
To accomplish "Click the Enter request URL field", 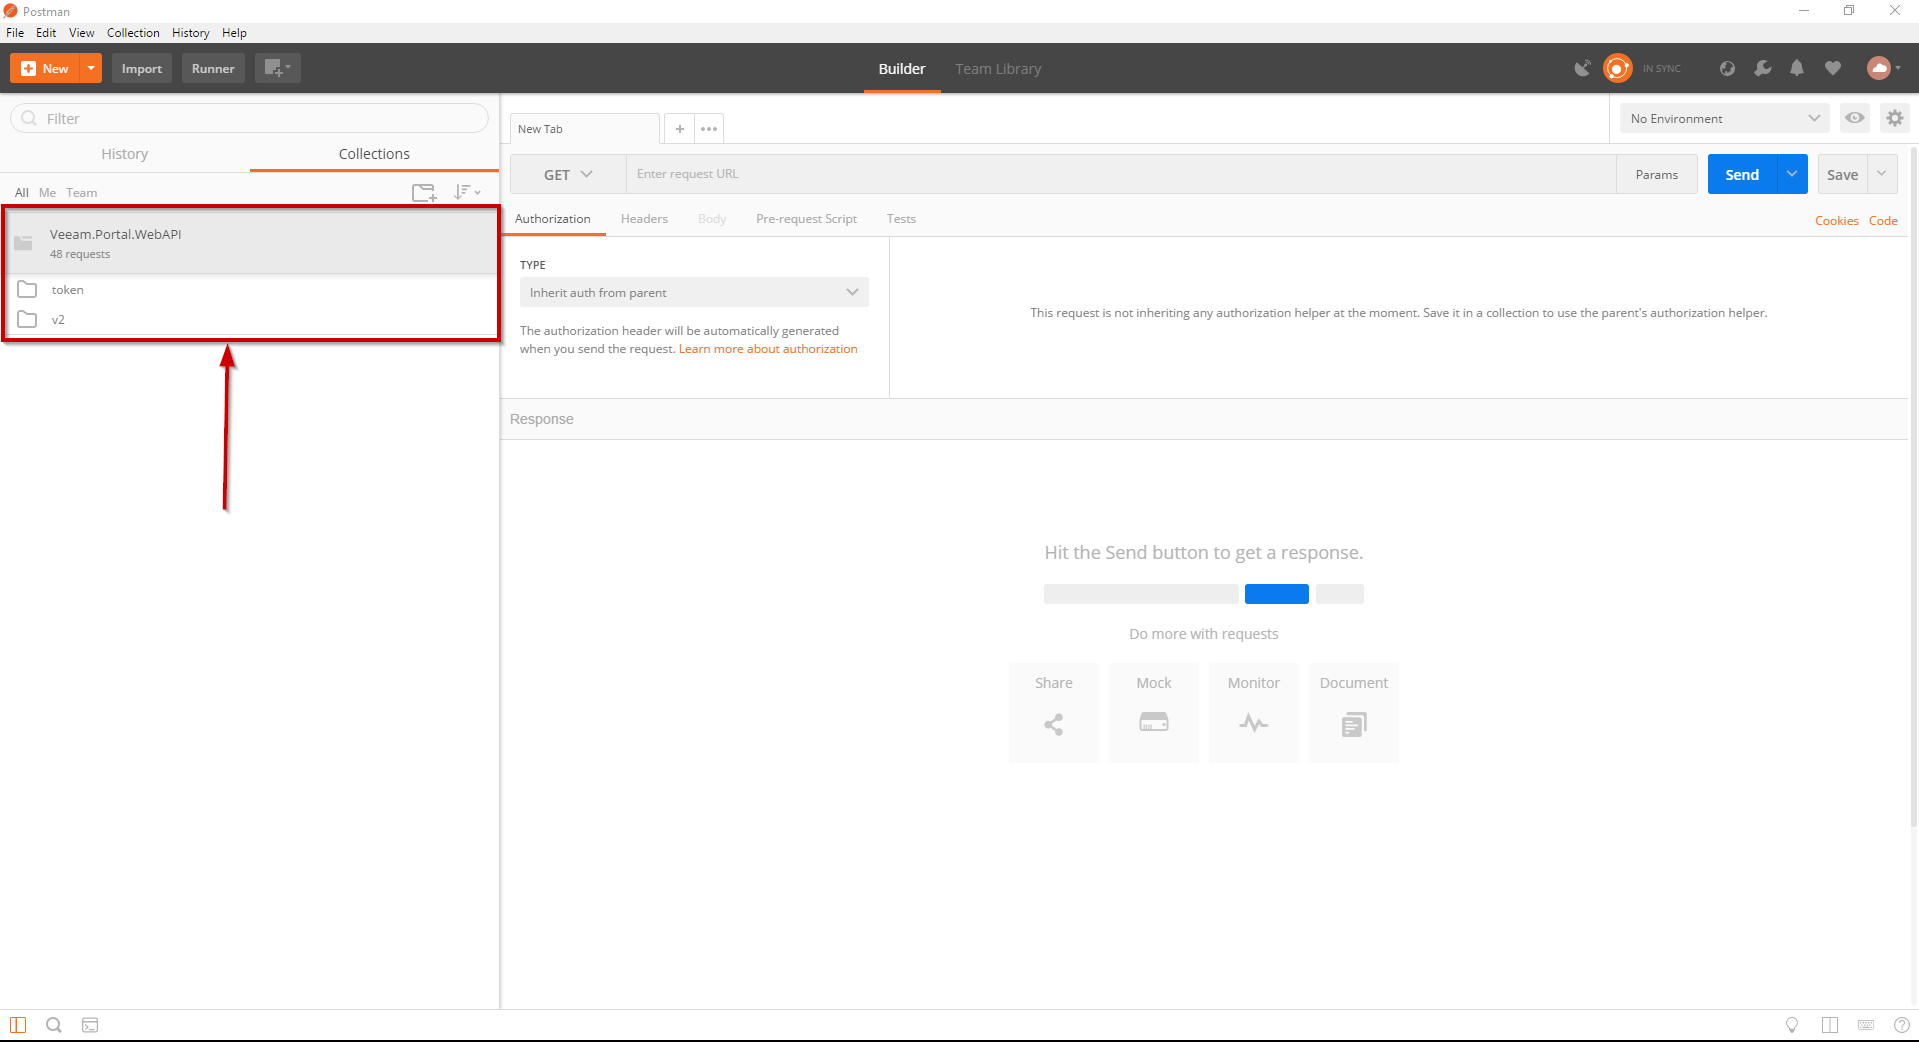I will tap(1121, 174).
